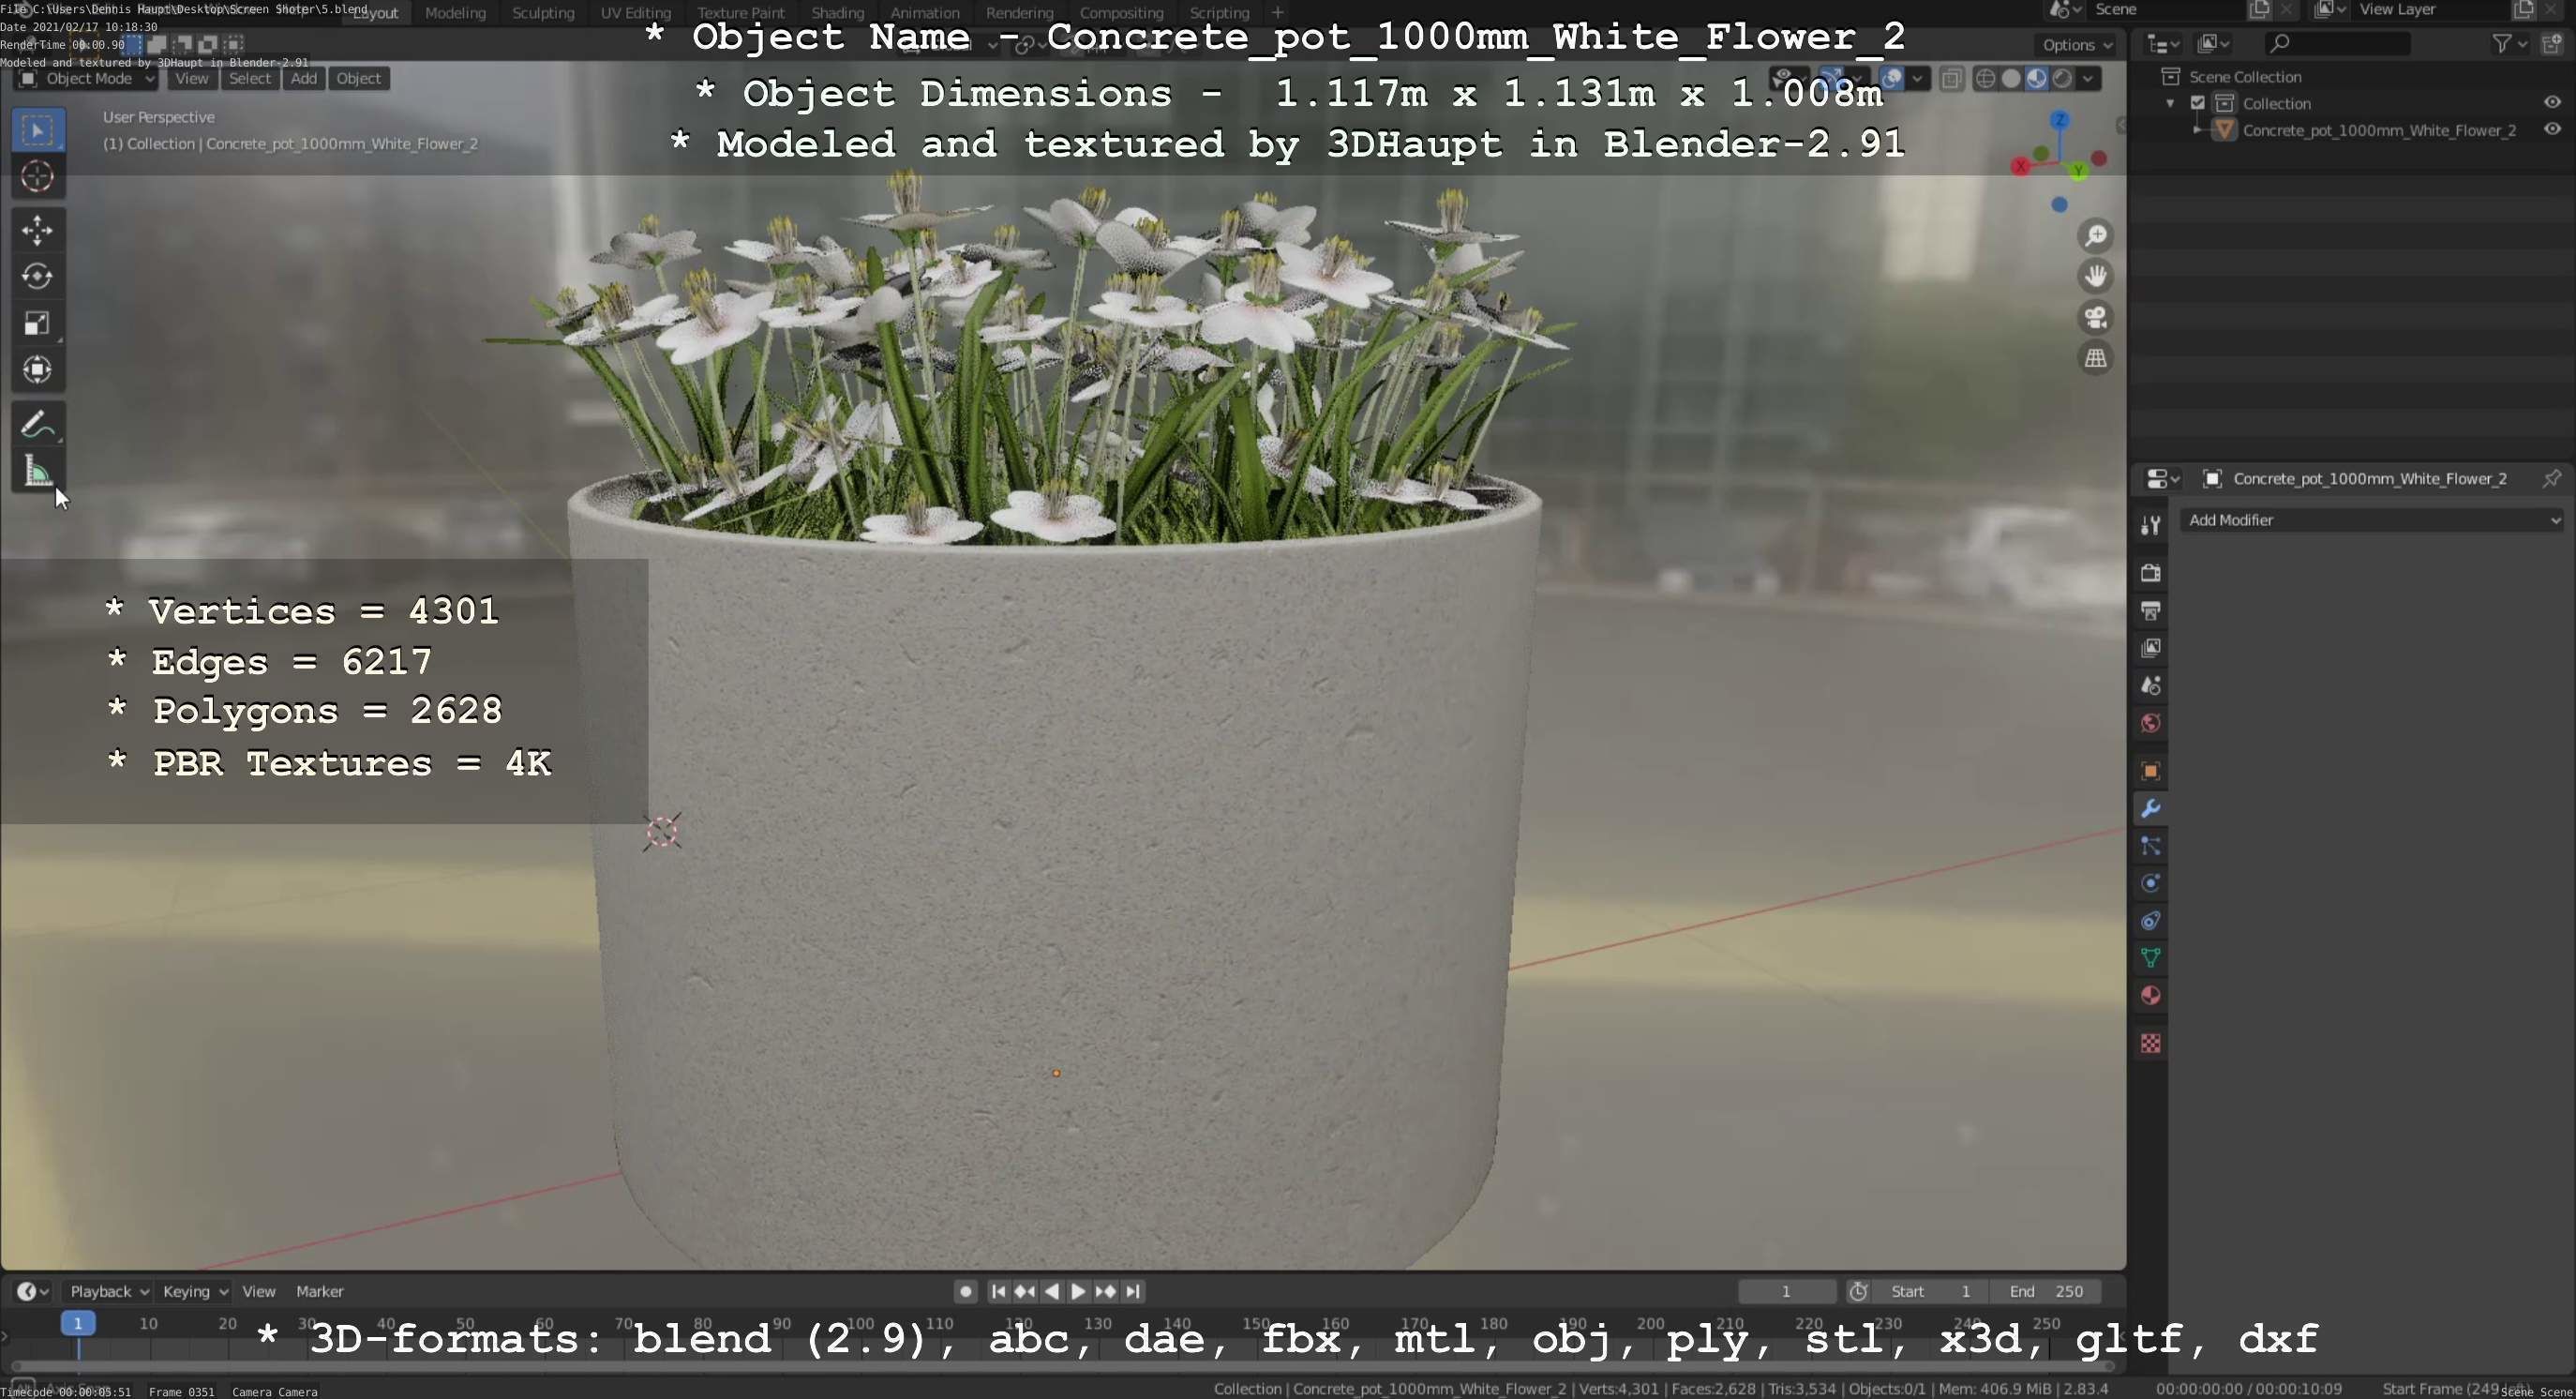This screenshot has height=1399, width=2576.
Task: Switch perspective/orthographic grid icon
Action: pos(2095,358)
